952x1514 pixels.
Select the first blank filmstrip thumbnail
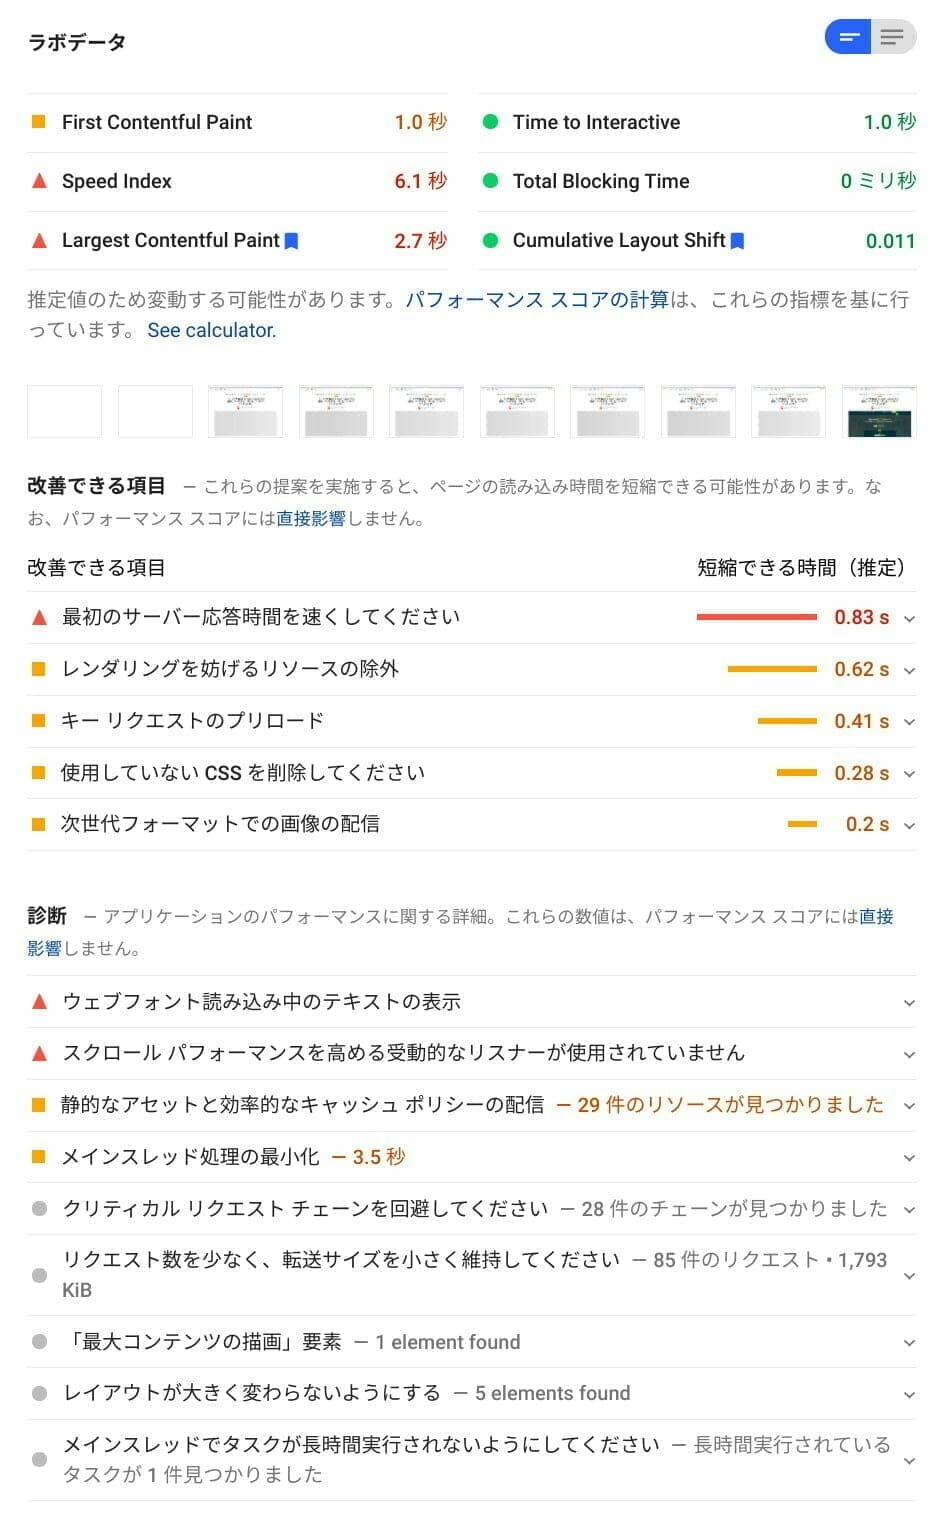(64, 411)
